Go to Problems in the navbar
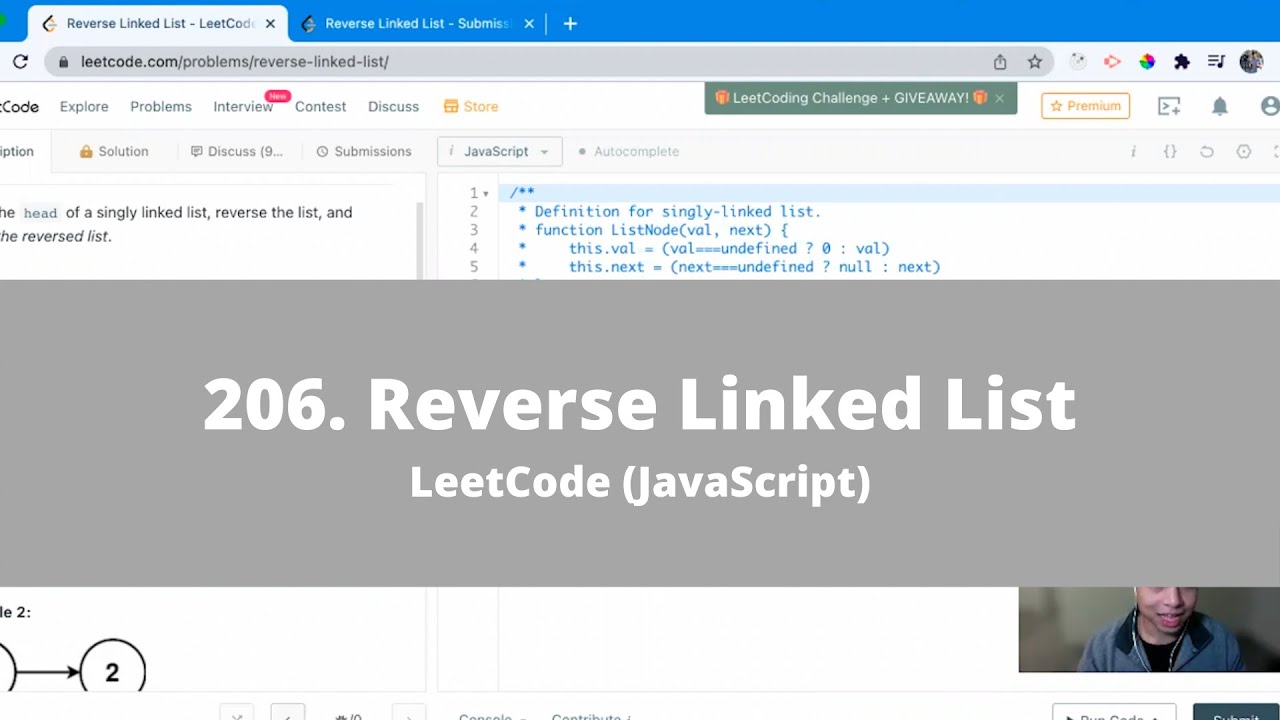Screen dimensions: 1280x720 point(161,106)
